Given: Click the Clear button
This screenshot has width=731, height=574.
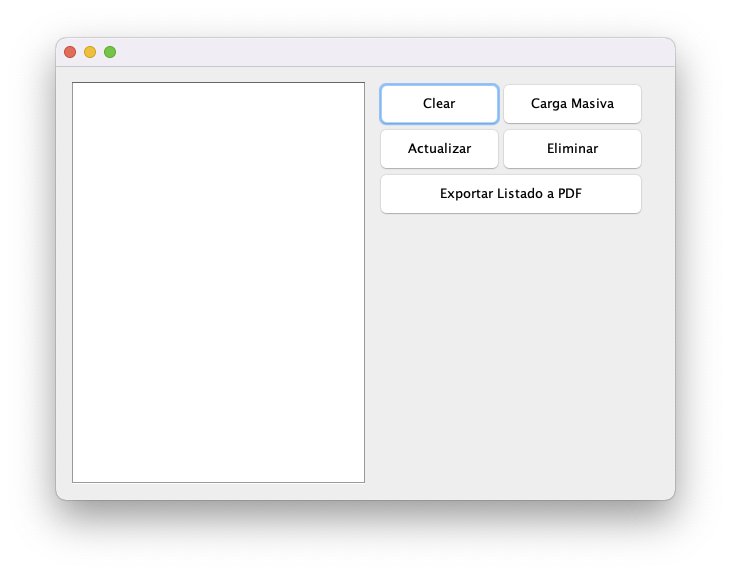Looking at the screenshot, I should click(x=439, y=104).
